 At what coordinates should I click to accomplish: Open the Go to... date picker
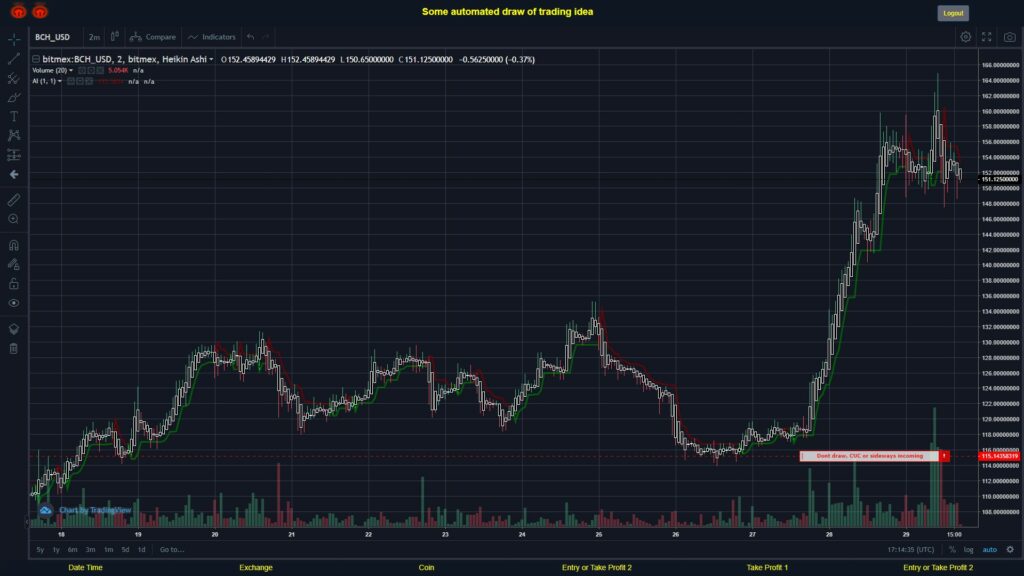coord(172,550)
